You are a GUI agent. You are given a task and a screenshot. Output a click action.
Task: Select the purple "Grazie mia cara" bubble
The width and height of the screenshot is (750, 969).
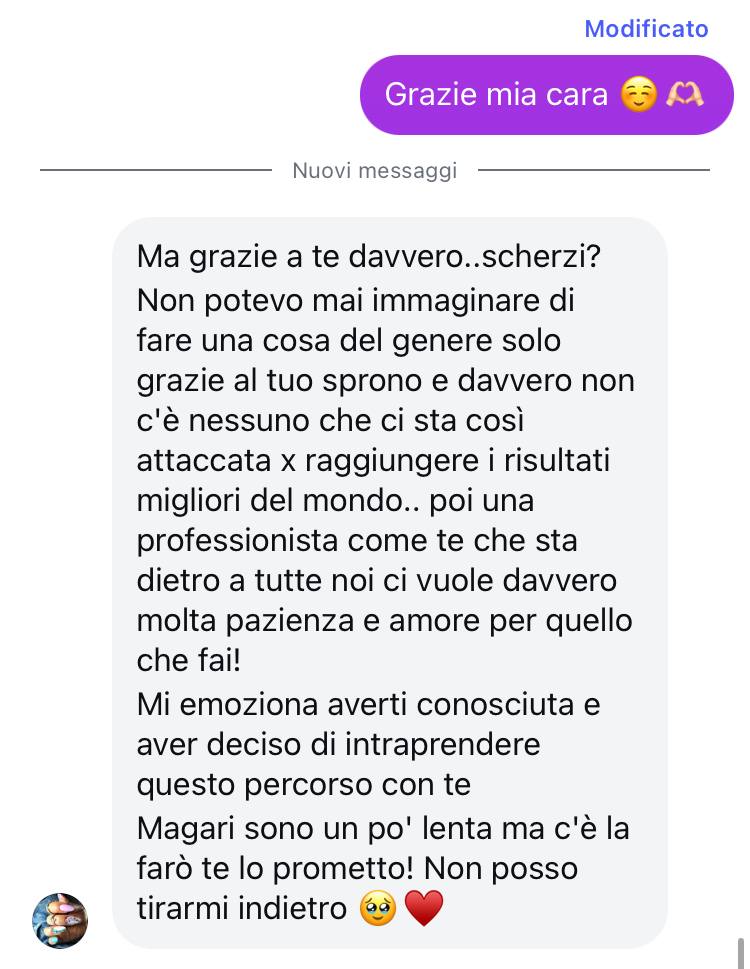(547, 95)
